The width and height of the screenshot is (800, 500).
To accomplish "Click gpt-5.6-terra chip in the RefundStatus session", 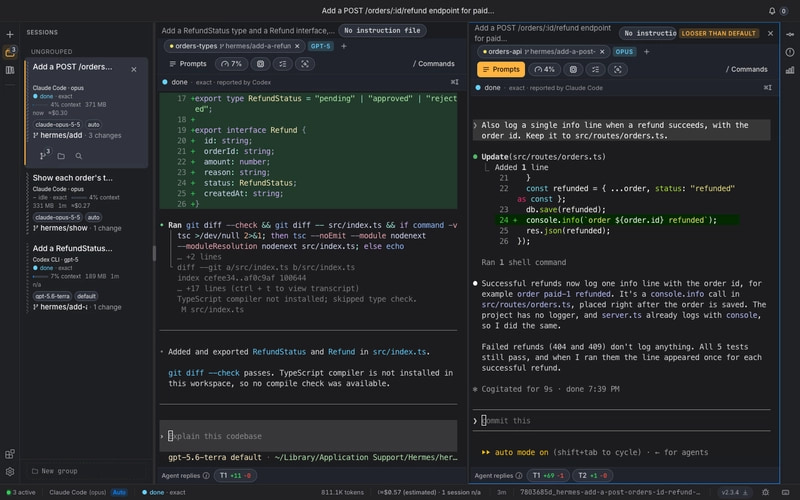I will click(53, 296).
